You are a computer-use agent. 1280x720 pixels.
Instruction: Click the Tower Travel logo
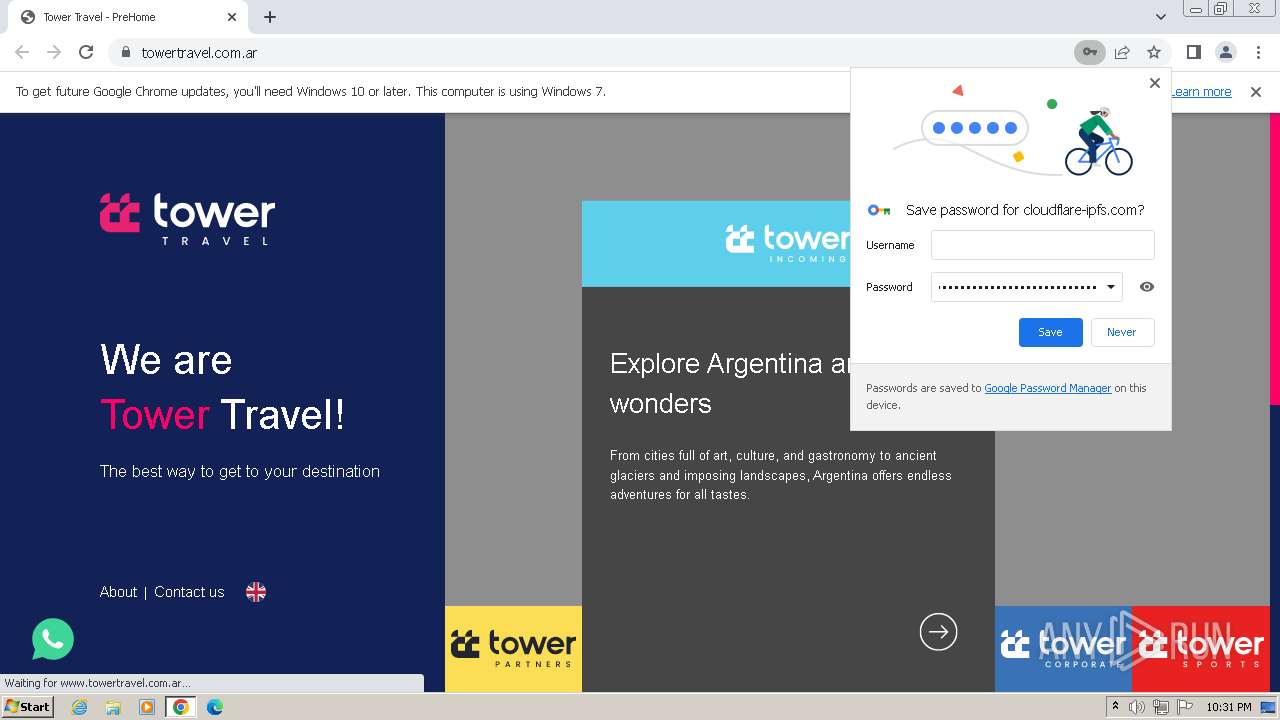point(187,219)
